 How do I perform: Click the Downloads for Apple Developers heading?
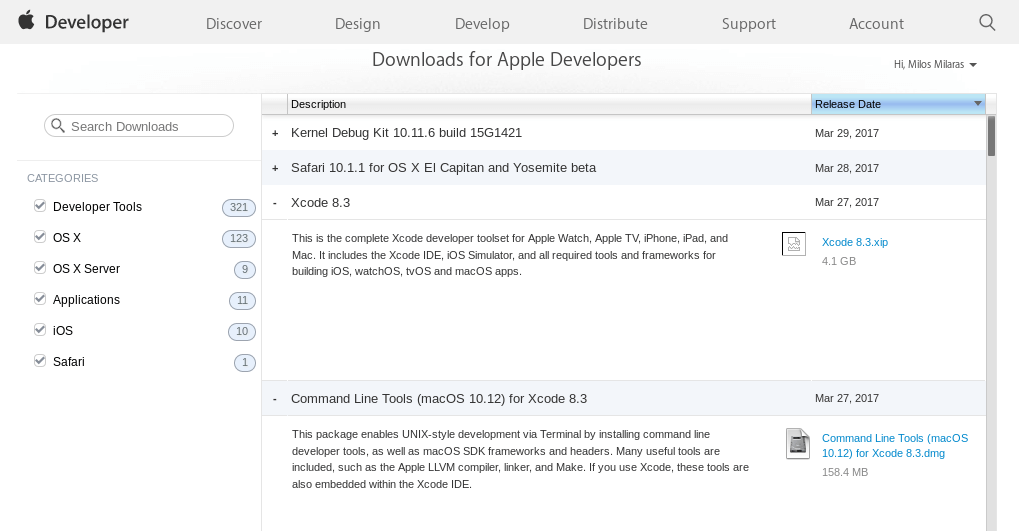[x=506, y=60]
